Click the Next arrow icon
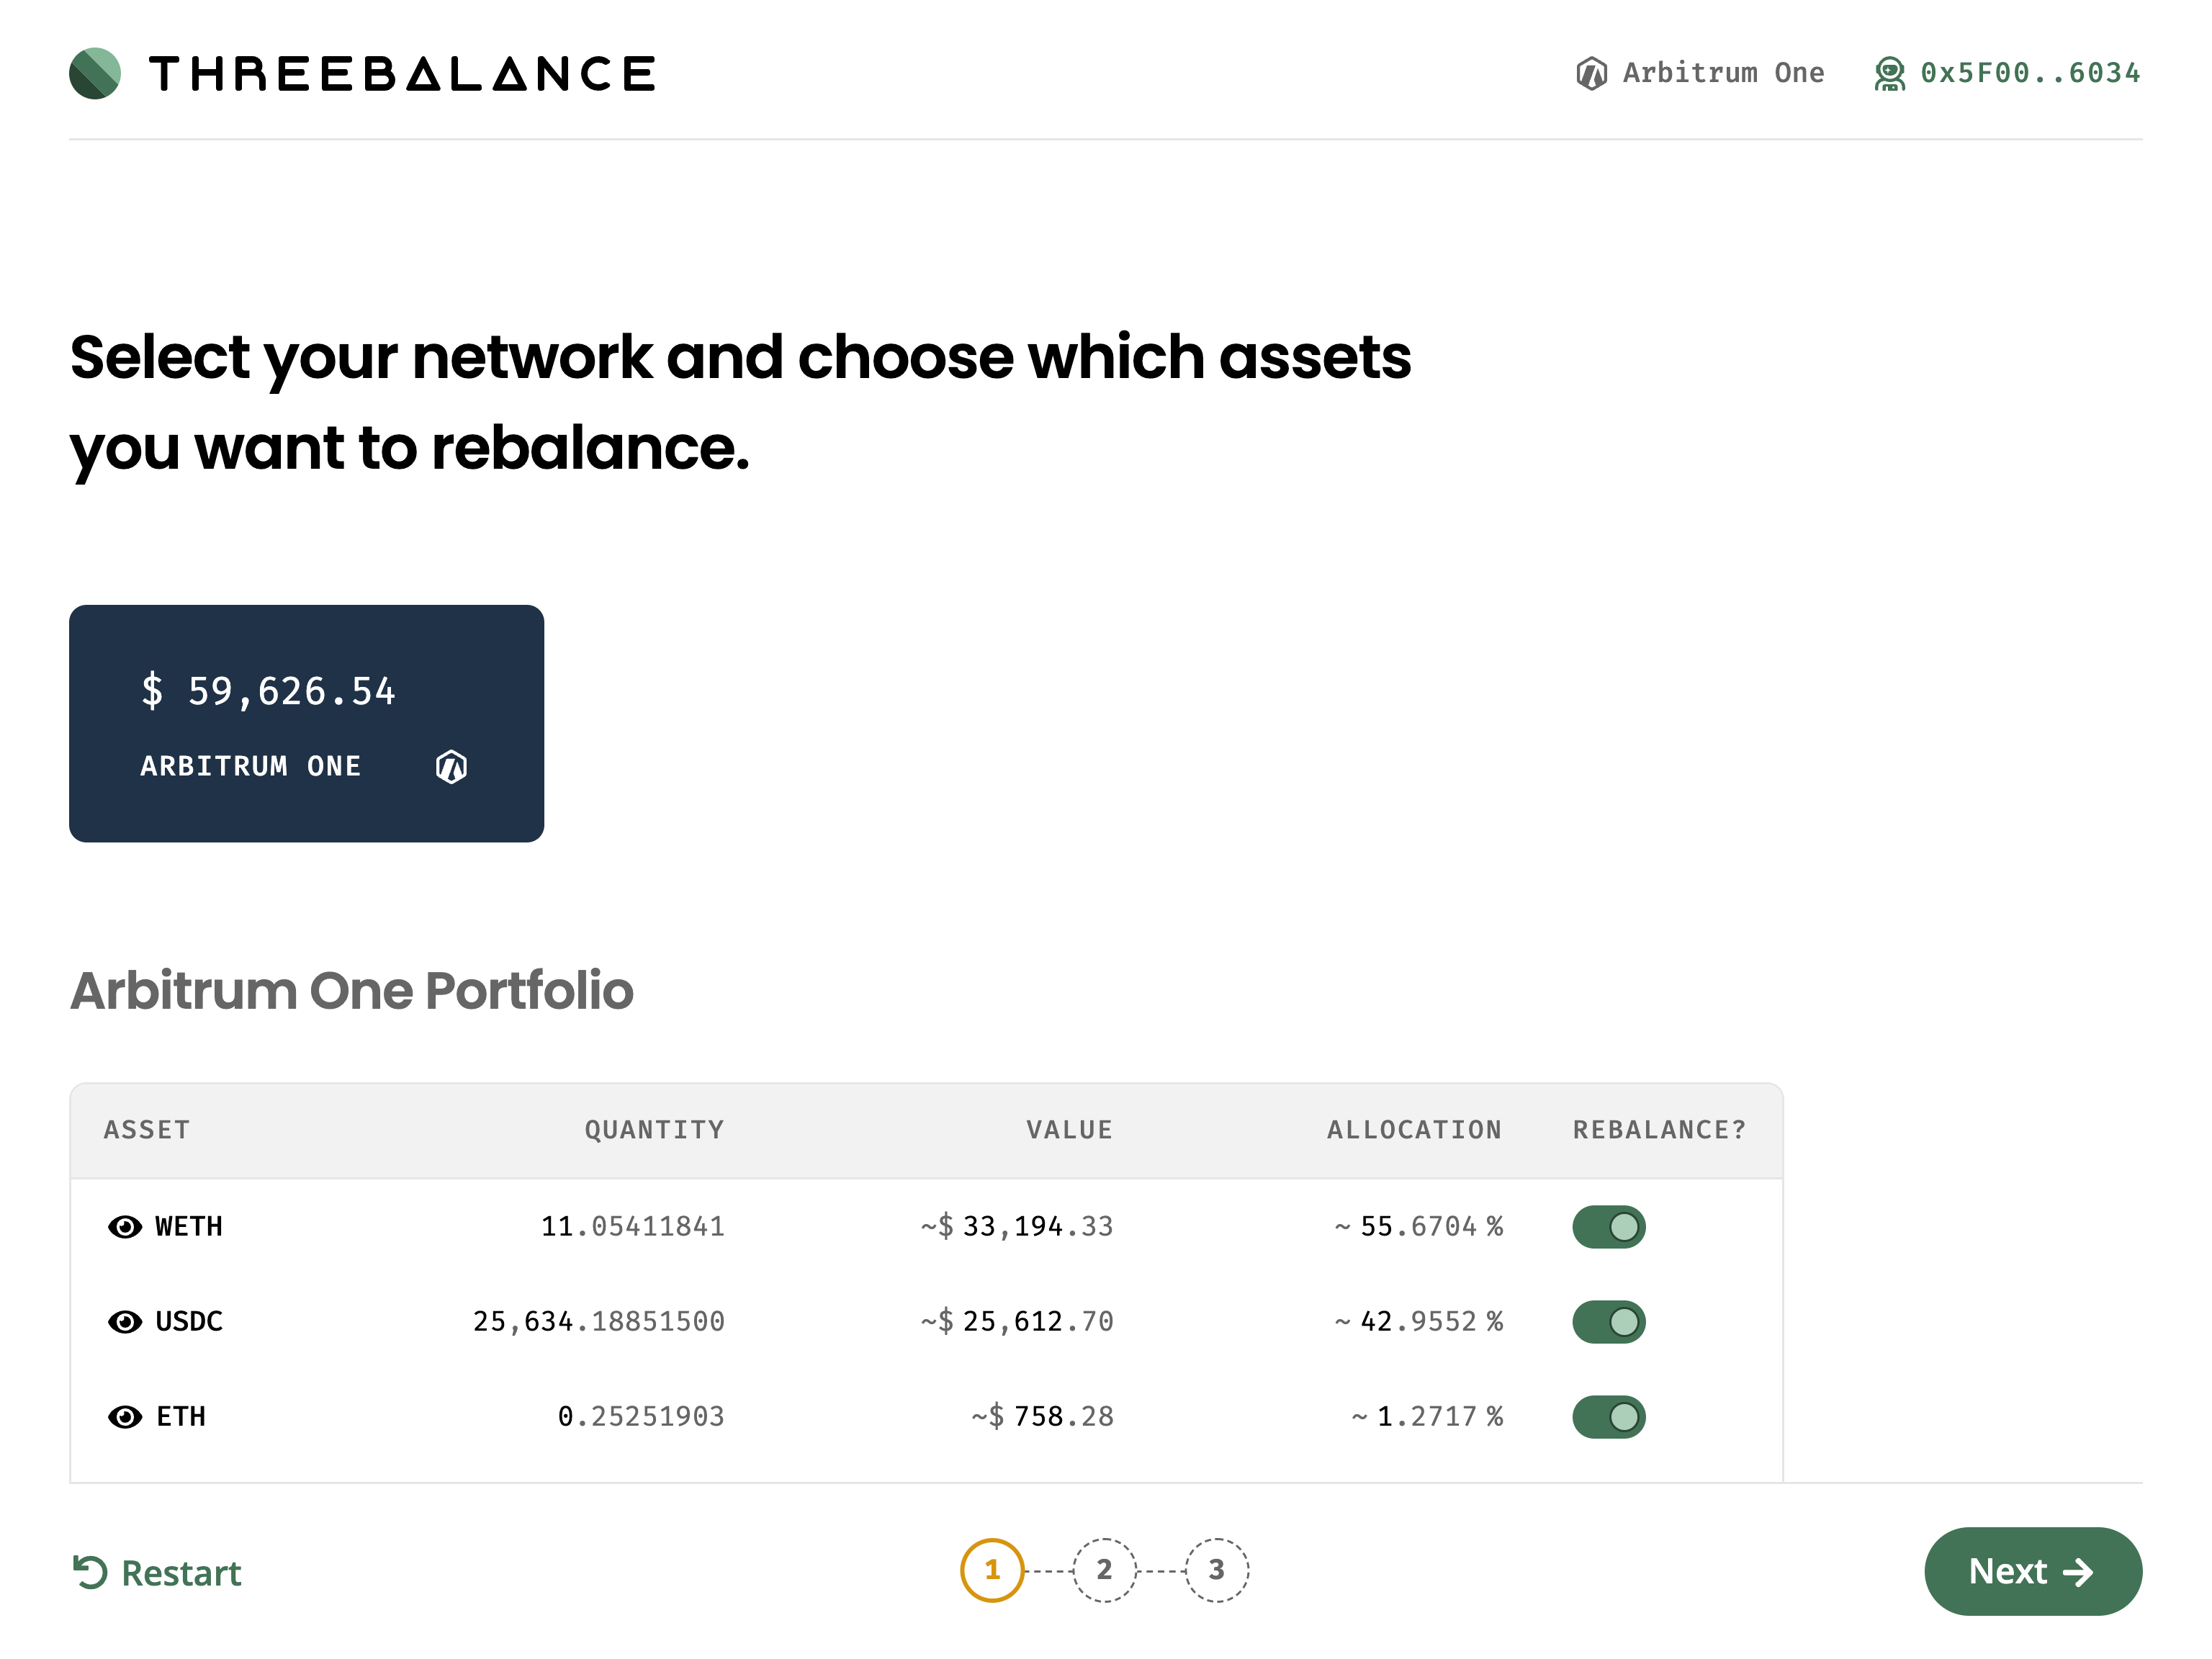Viewport: 2212px width, 1659px height. (x=2085, y=1572)
